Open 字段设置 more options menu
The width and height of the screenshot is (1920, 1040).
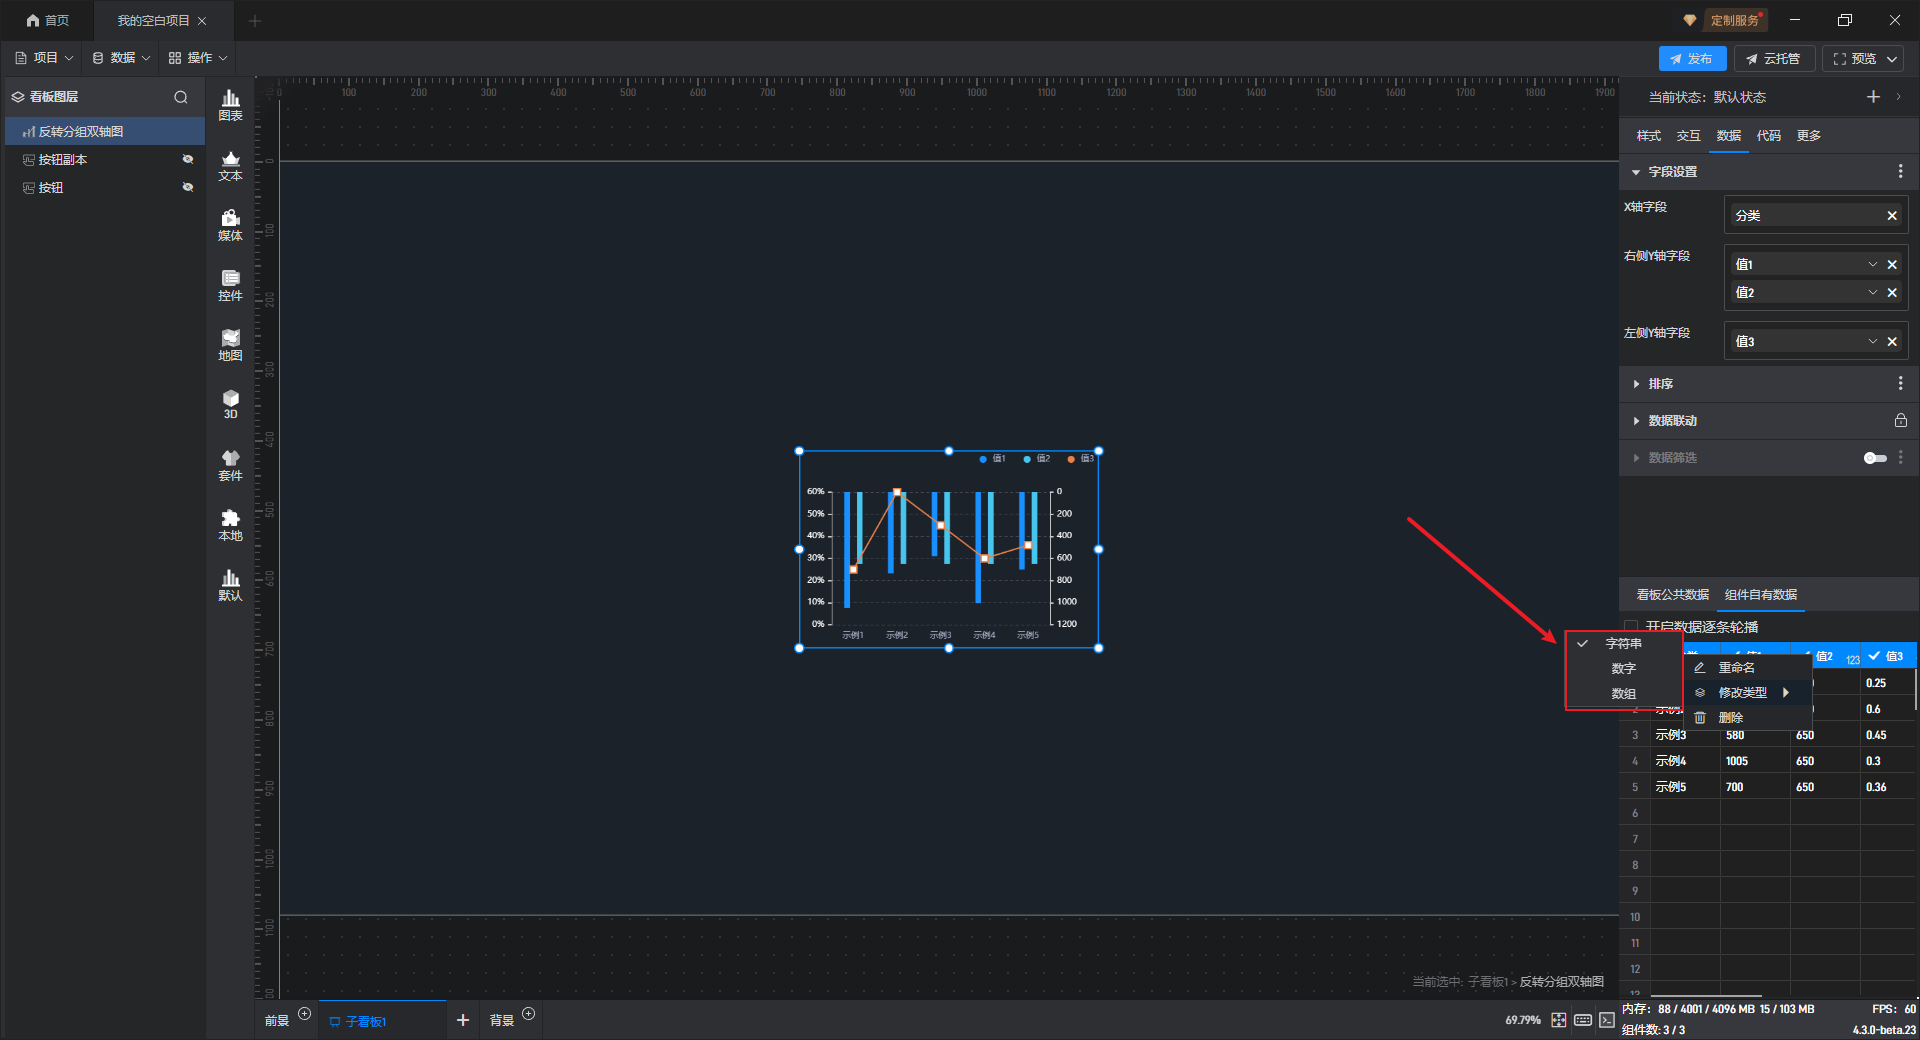click(x=1900, y=172)
